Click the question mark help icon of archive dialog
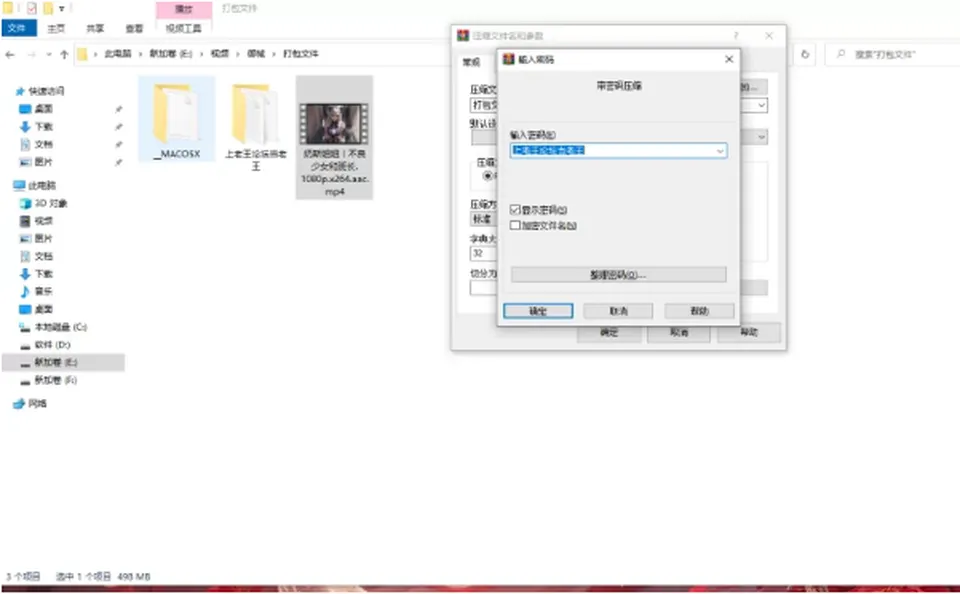 (x=736, y=36)
